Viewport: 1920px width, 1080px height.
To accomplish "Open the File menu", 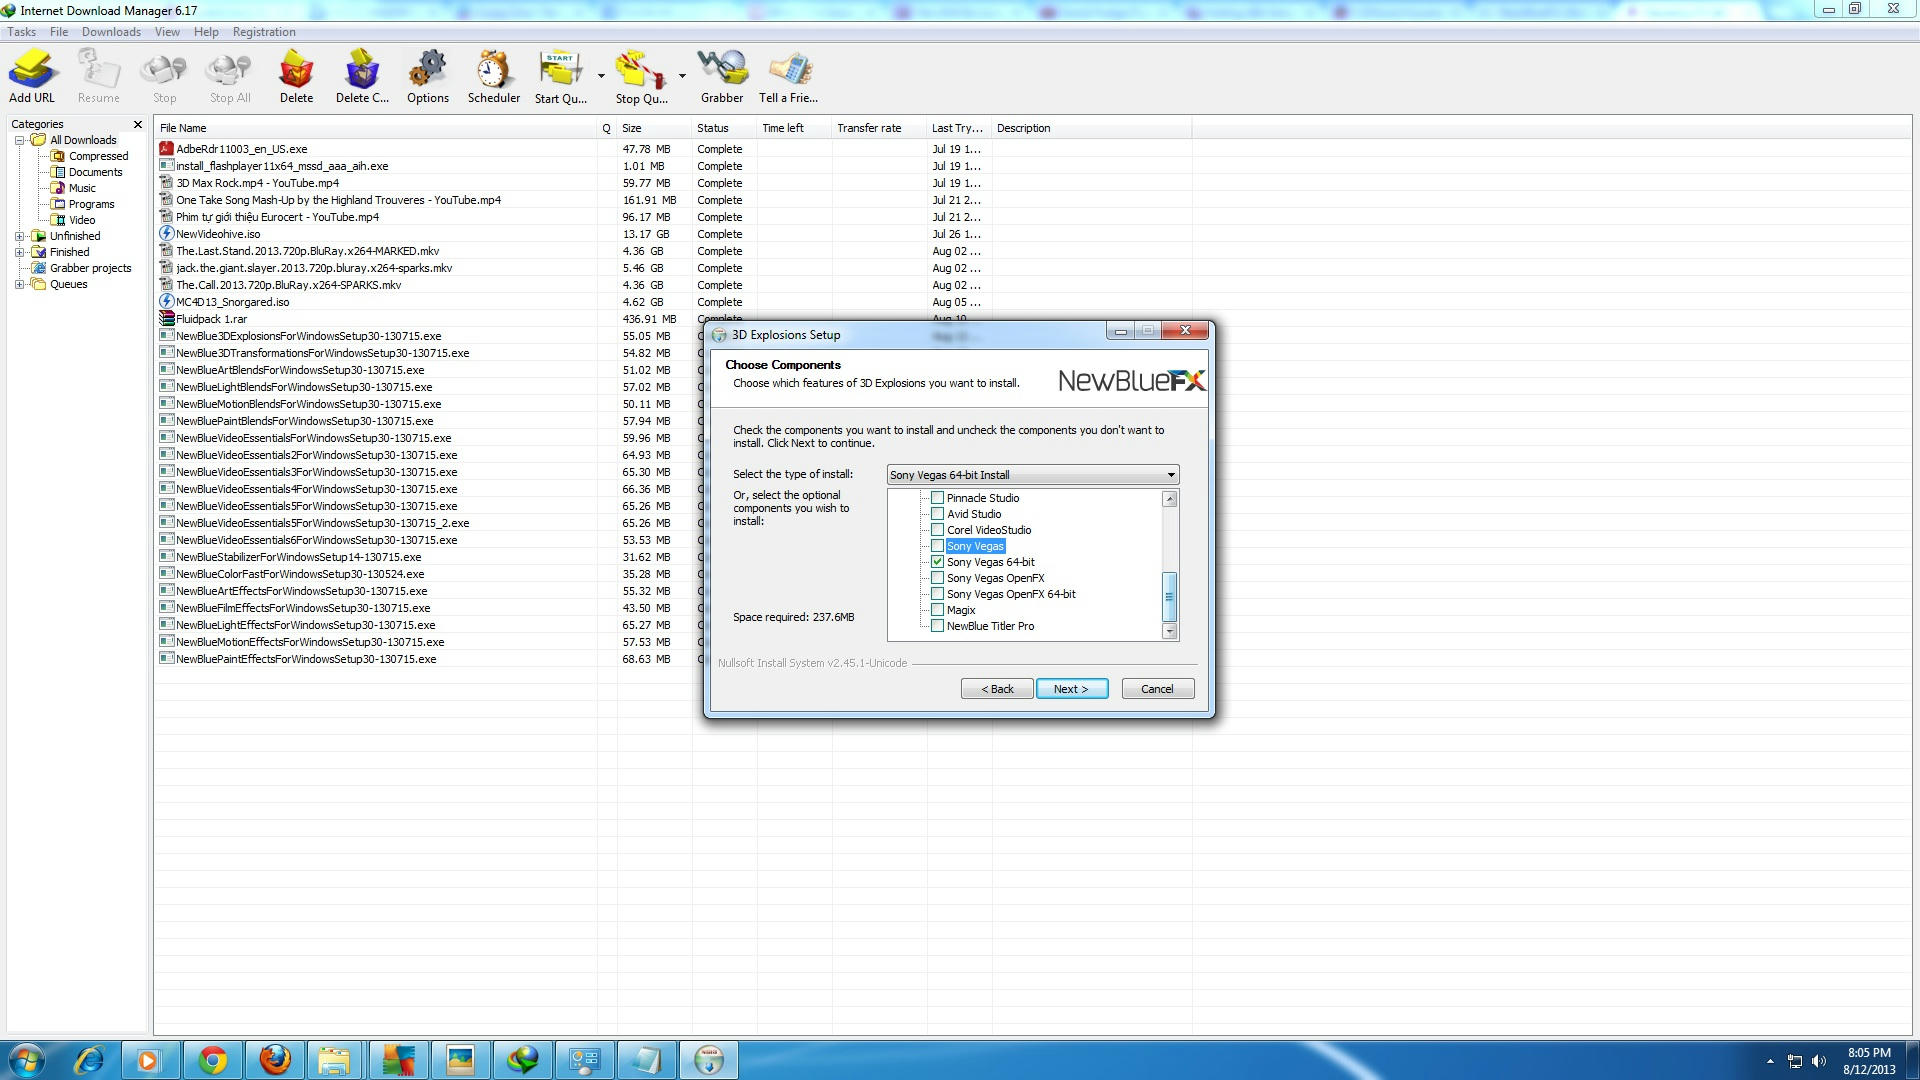I will pos(59,32).
